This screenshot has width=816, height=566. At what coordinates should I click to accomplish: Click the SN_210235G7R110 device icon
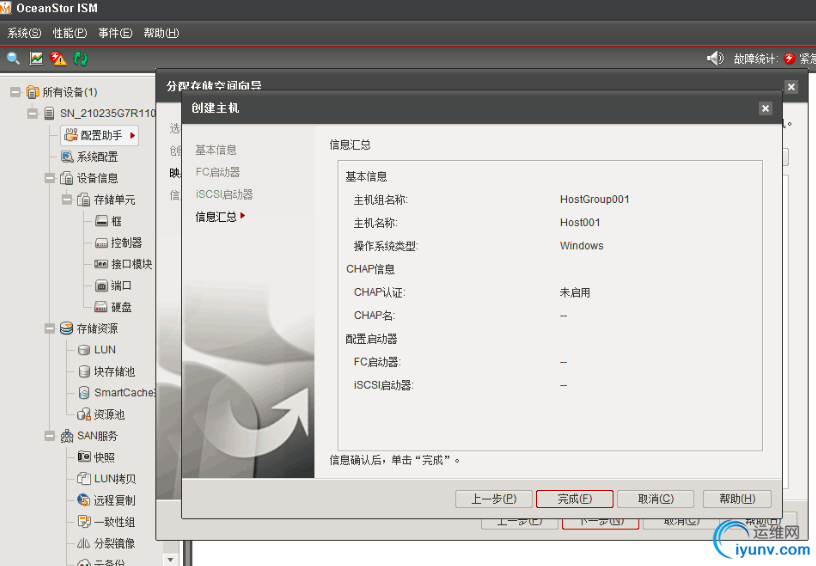tap(49, 113)
